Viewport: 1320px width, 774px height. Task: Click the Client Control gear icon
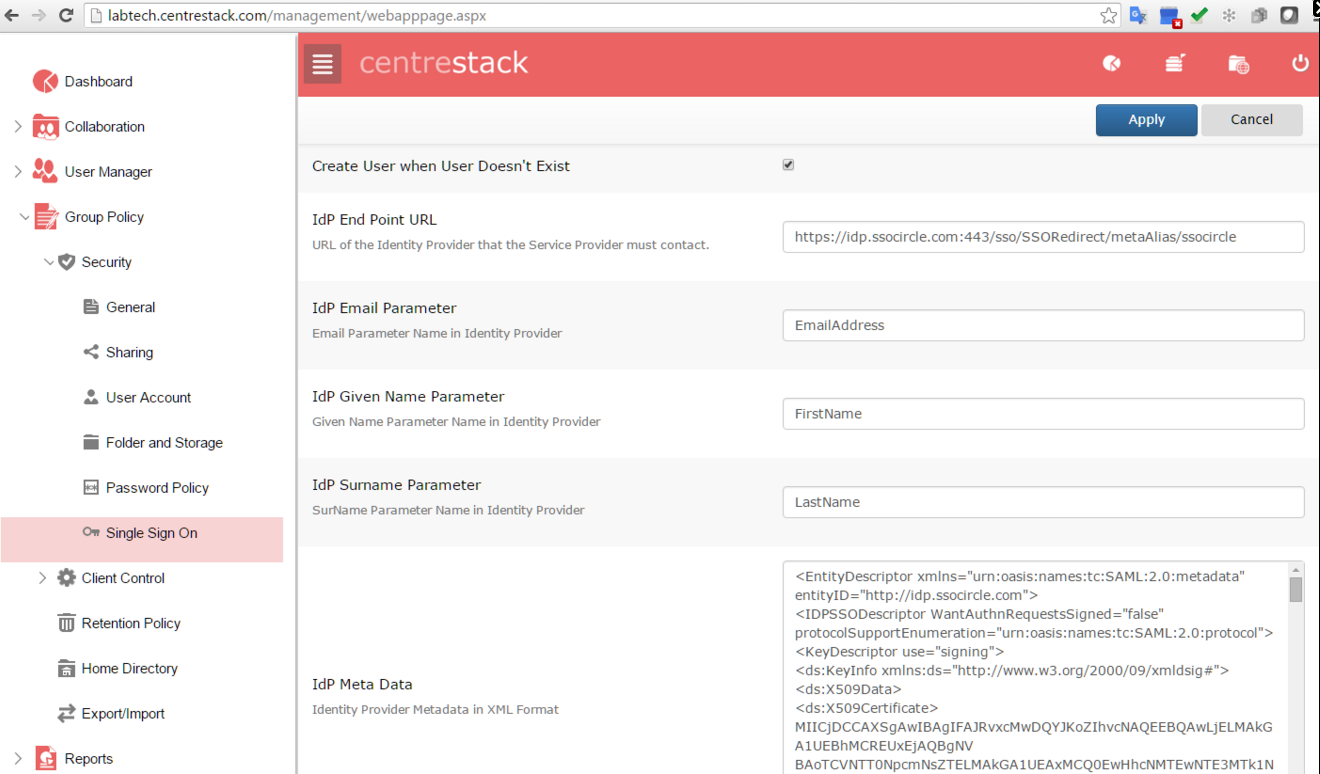click(x=66, y=577)
